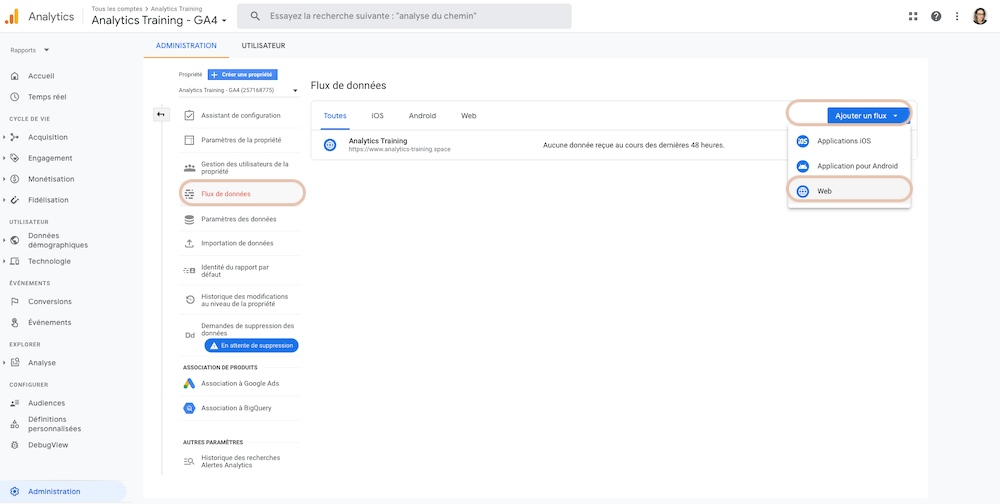Click the Audiences icon
1000x504 pixels.
15,403
